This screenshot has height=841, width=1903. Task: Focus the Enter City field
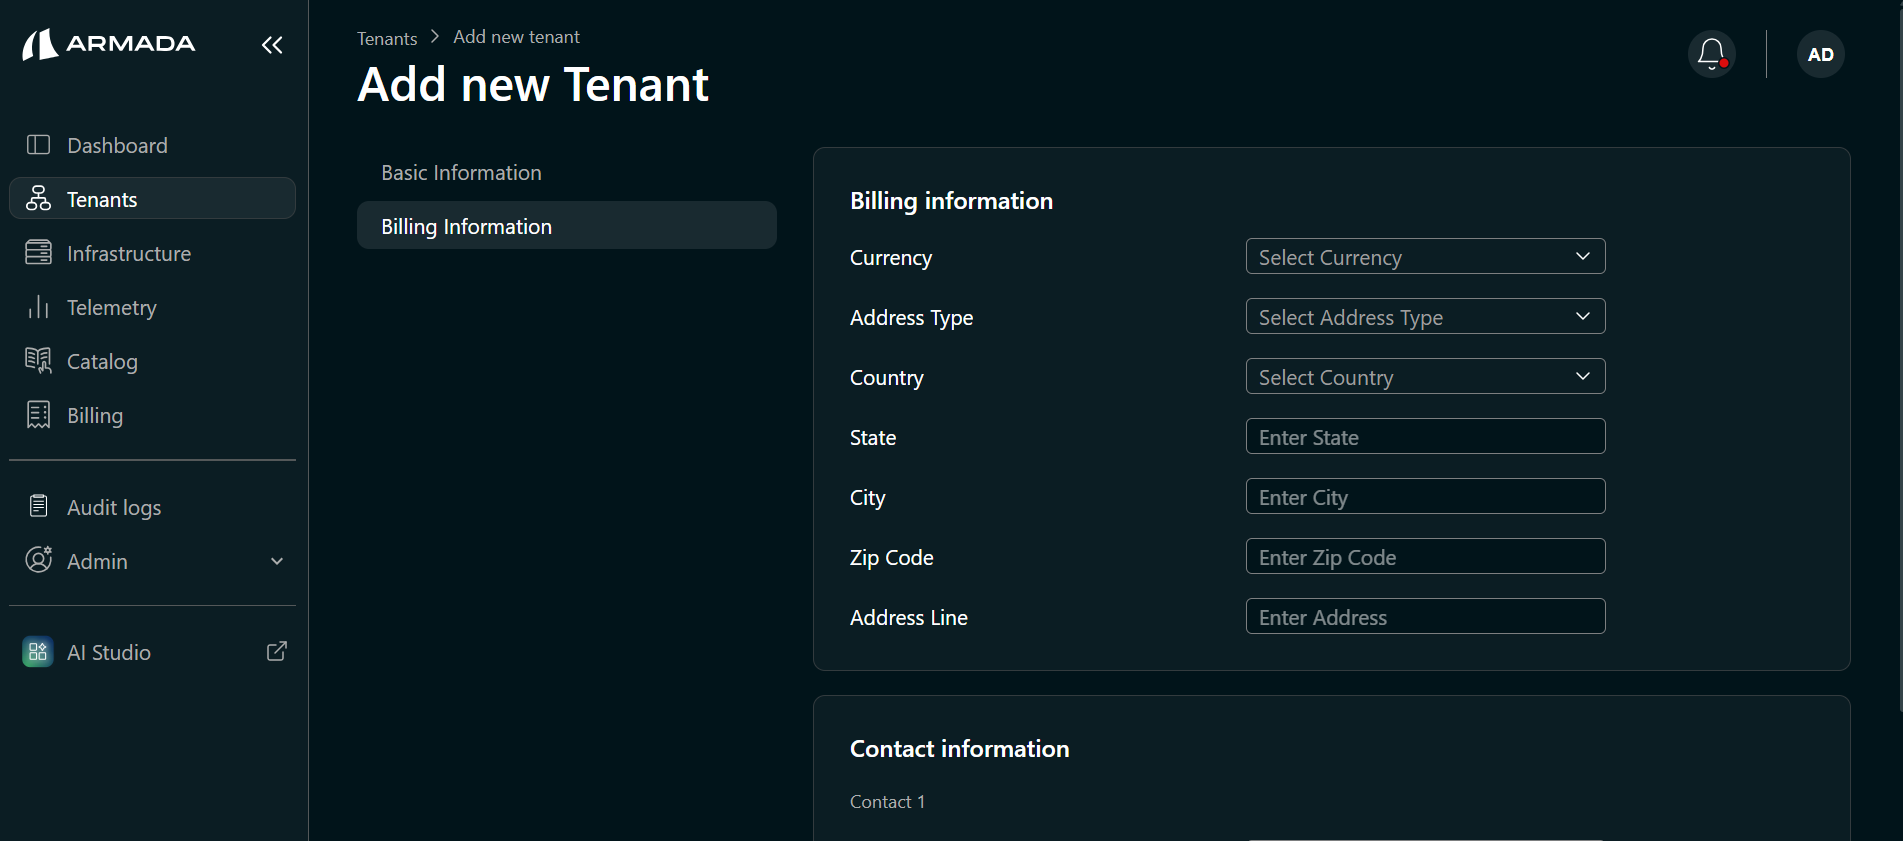coord(1425,497)
